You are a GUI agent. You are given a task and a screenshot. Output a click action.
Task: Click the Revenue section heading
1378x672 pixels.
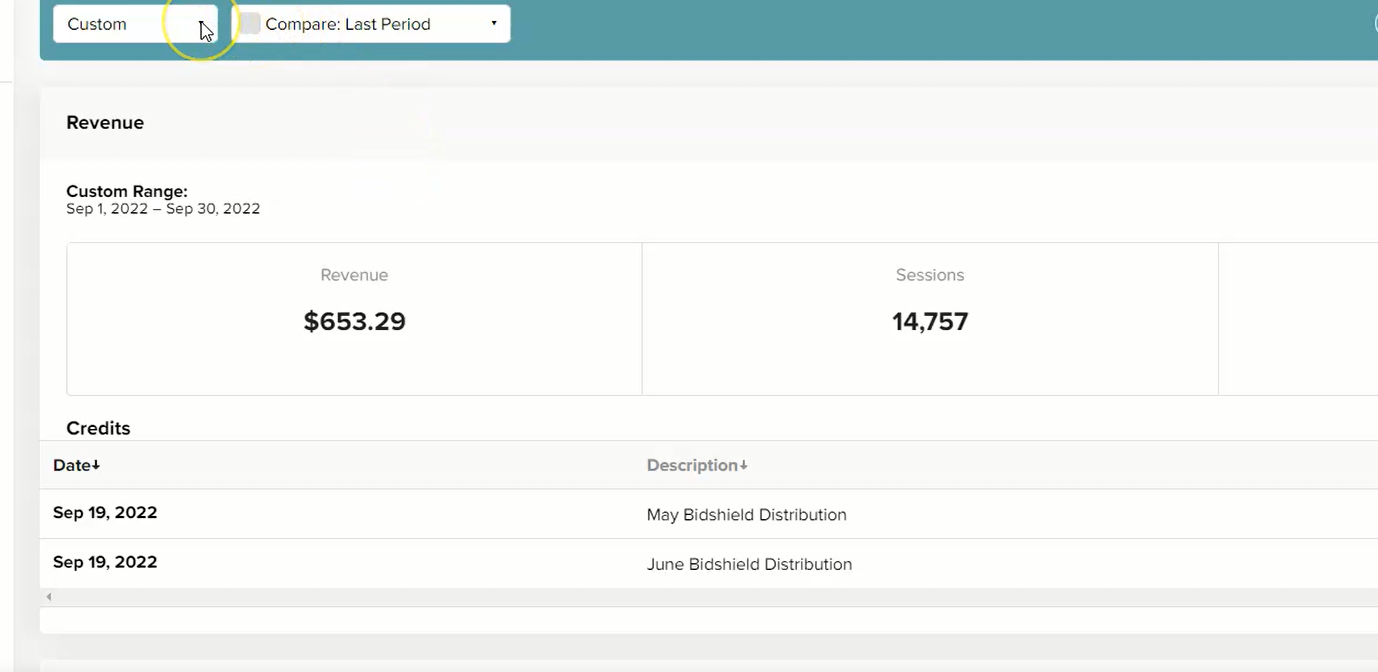coord(105,123)
